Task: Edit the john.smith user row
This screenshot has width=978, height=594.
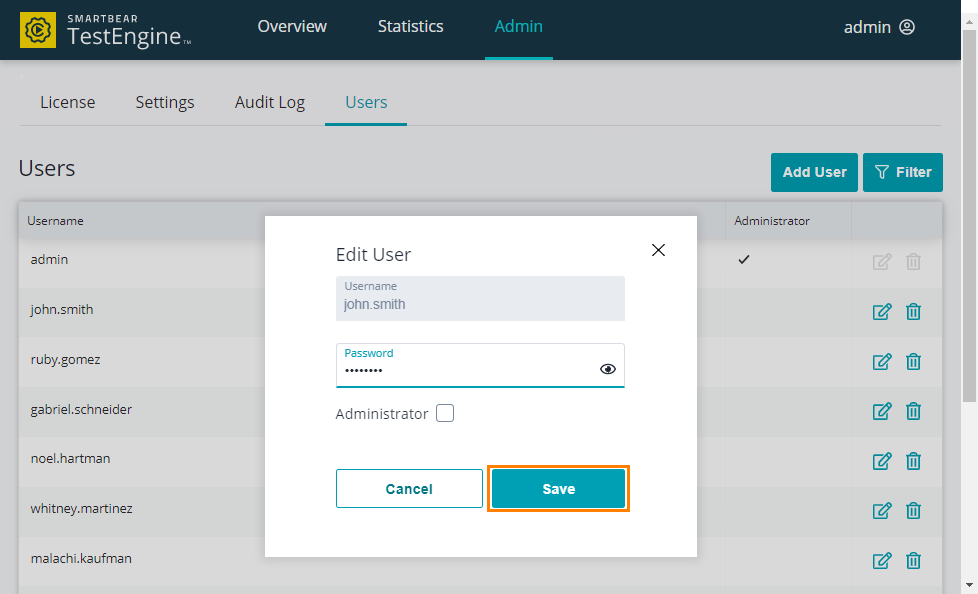Action: click(x=881, y=311)
